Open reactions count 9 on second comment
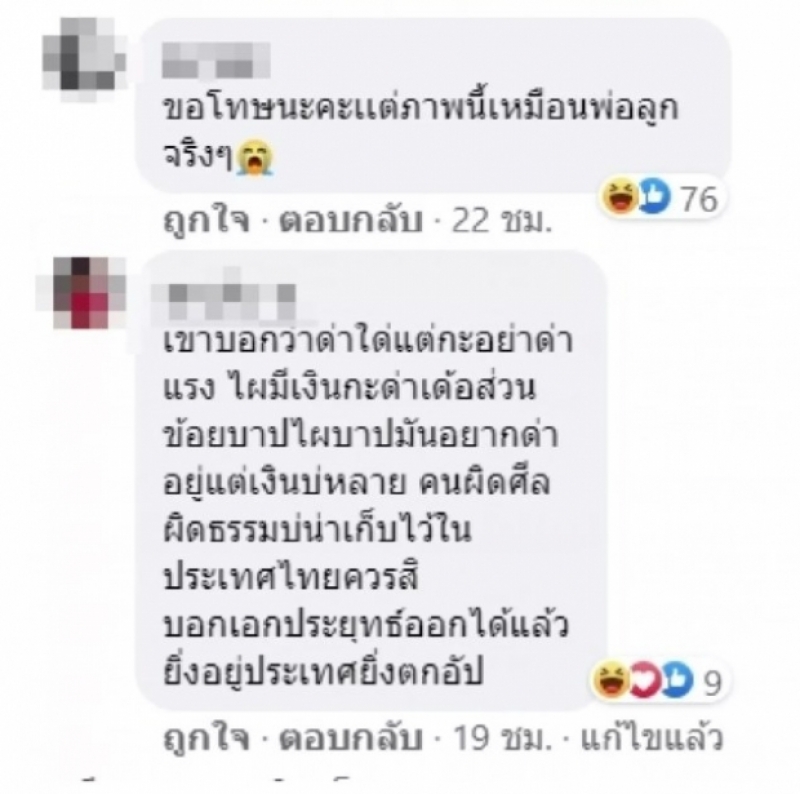 tap(713, 683)
